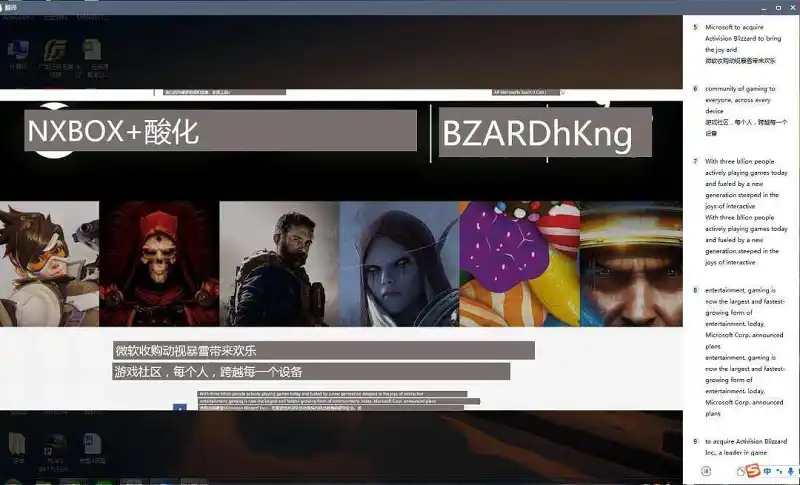The height and width of the screenshot is (485, 800).
Task: Click the Sogou input method S icon
Action: (x=753, y=470)
